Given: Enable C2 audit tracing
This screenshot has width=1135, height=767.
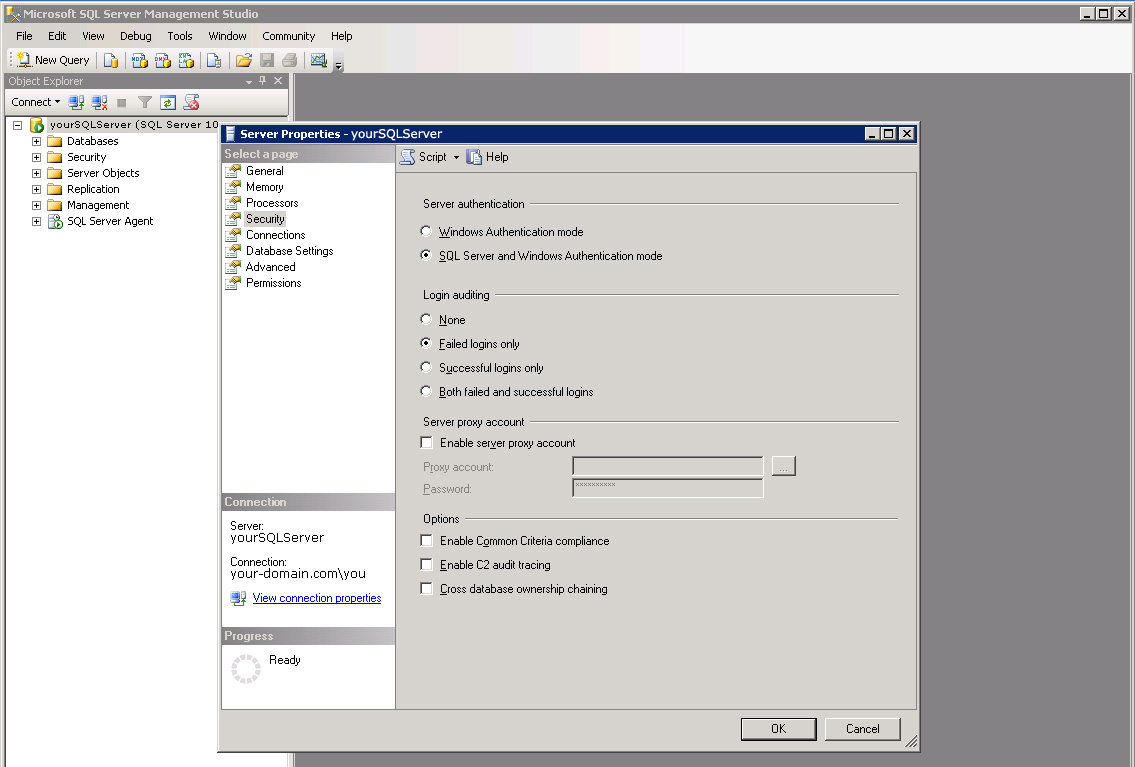Looking at the screenshot, I should 426,564.
